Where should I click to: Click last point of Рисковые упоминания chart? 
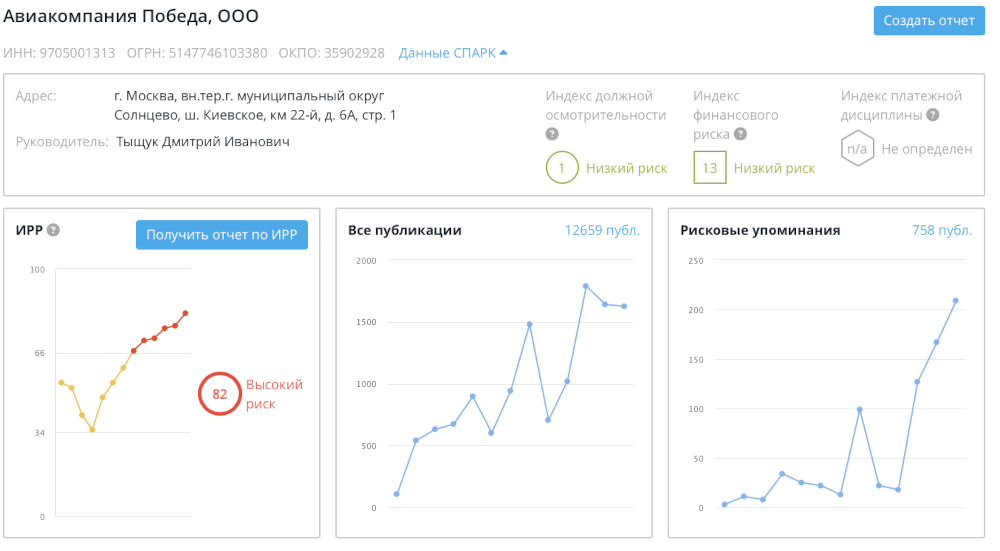(x=956, y=300)
